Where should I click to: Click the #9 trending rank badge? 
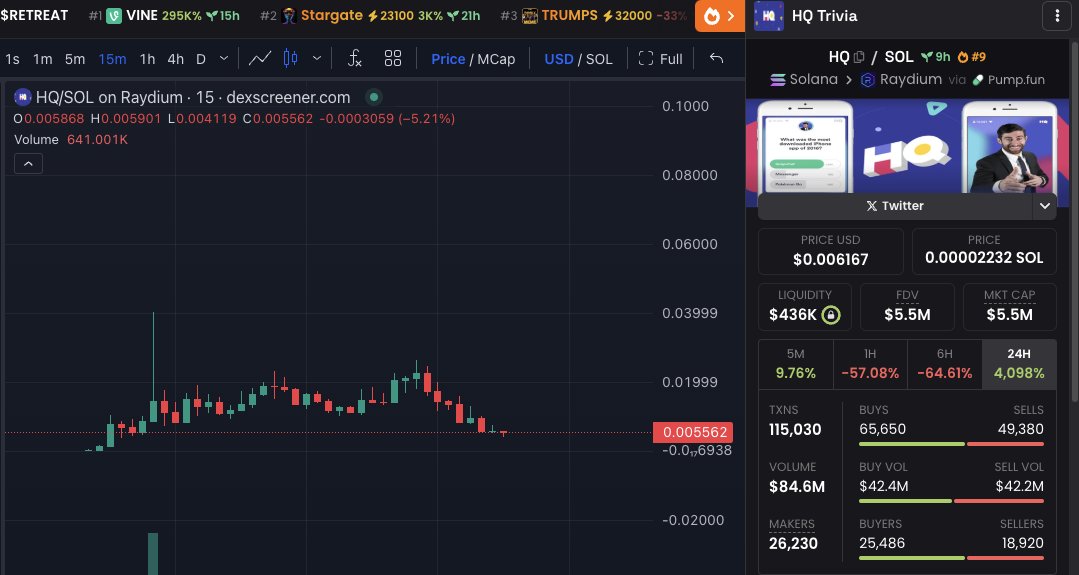pyautogui.click(x=972, y=57)
